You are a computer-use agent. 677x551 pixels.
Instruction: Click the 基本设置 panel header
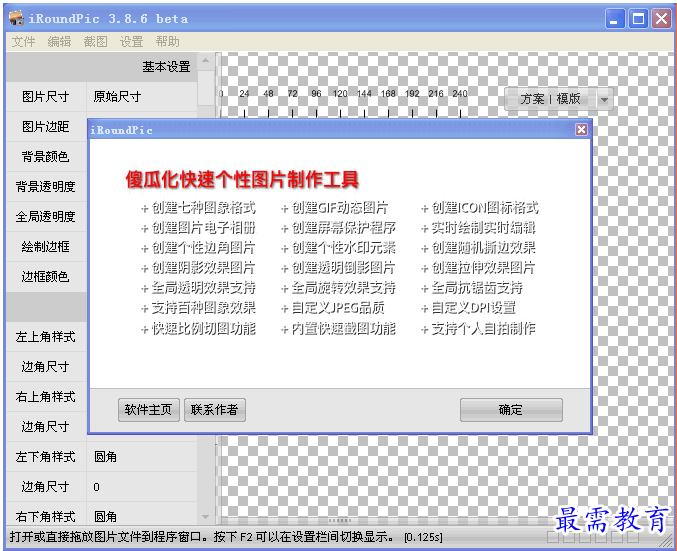(102, 66)
